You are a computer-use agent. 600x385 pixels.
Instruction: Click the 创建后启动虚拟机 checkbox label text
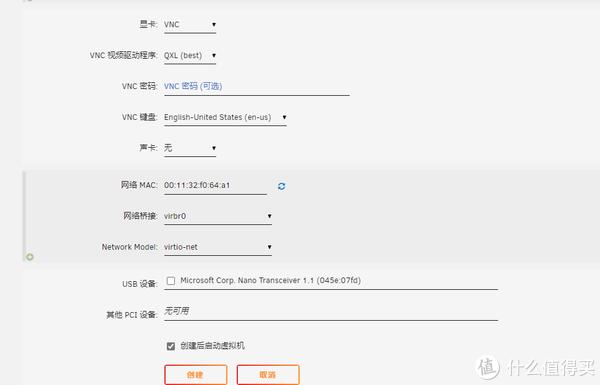click(212, 346)
